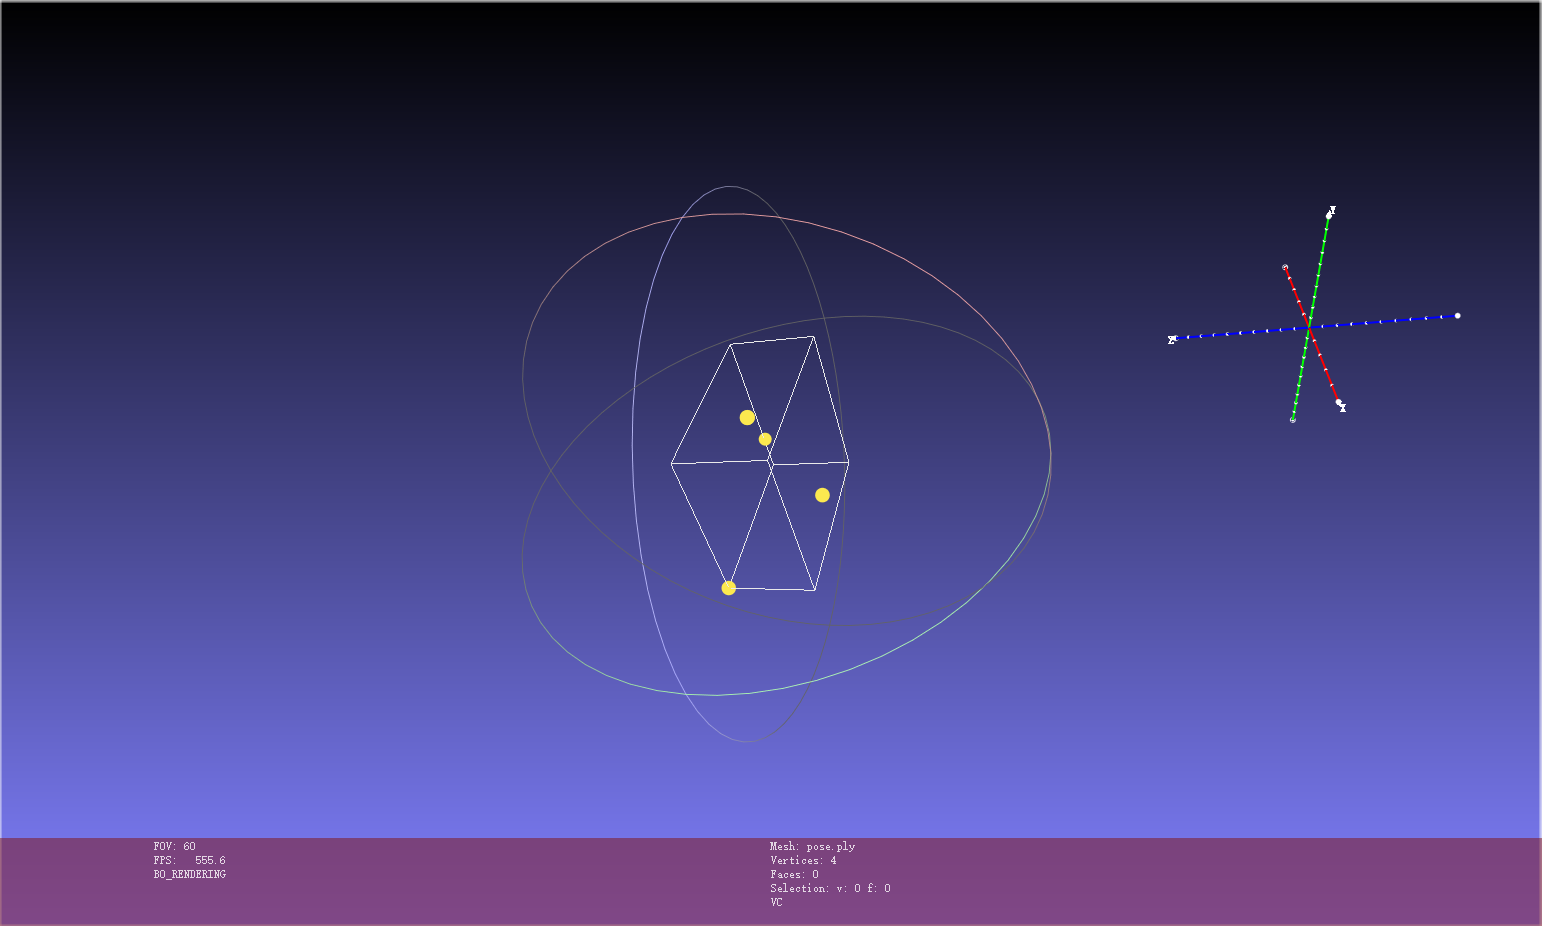The width and height of the screenshot is (1542, 926).
Task: Click the X label on the red axis
Action: point(1343,408)
